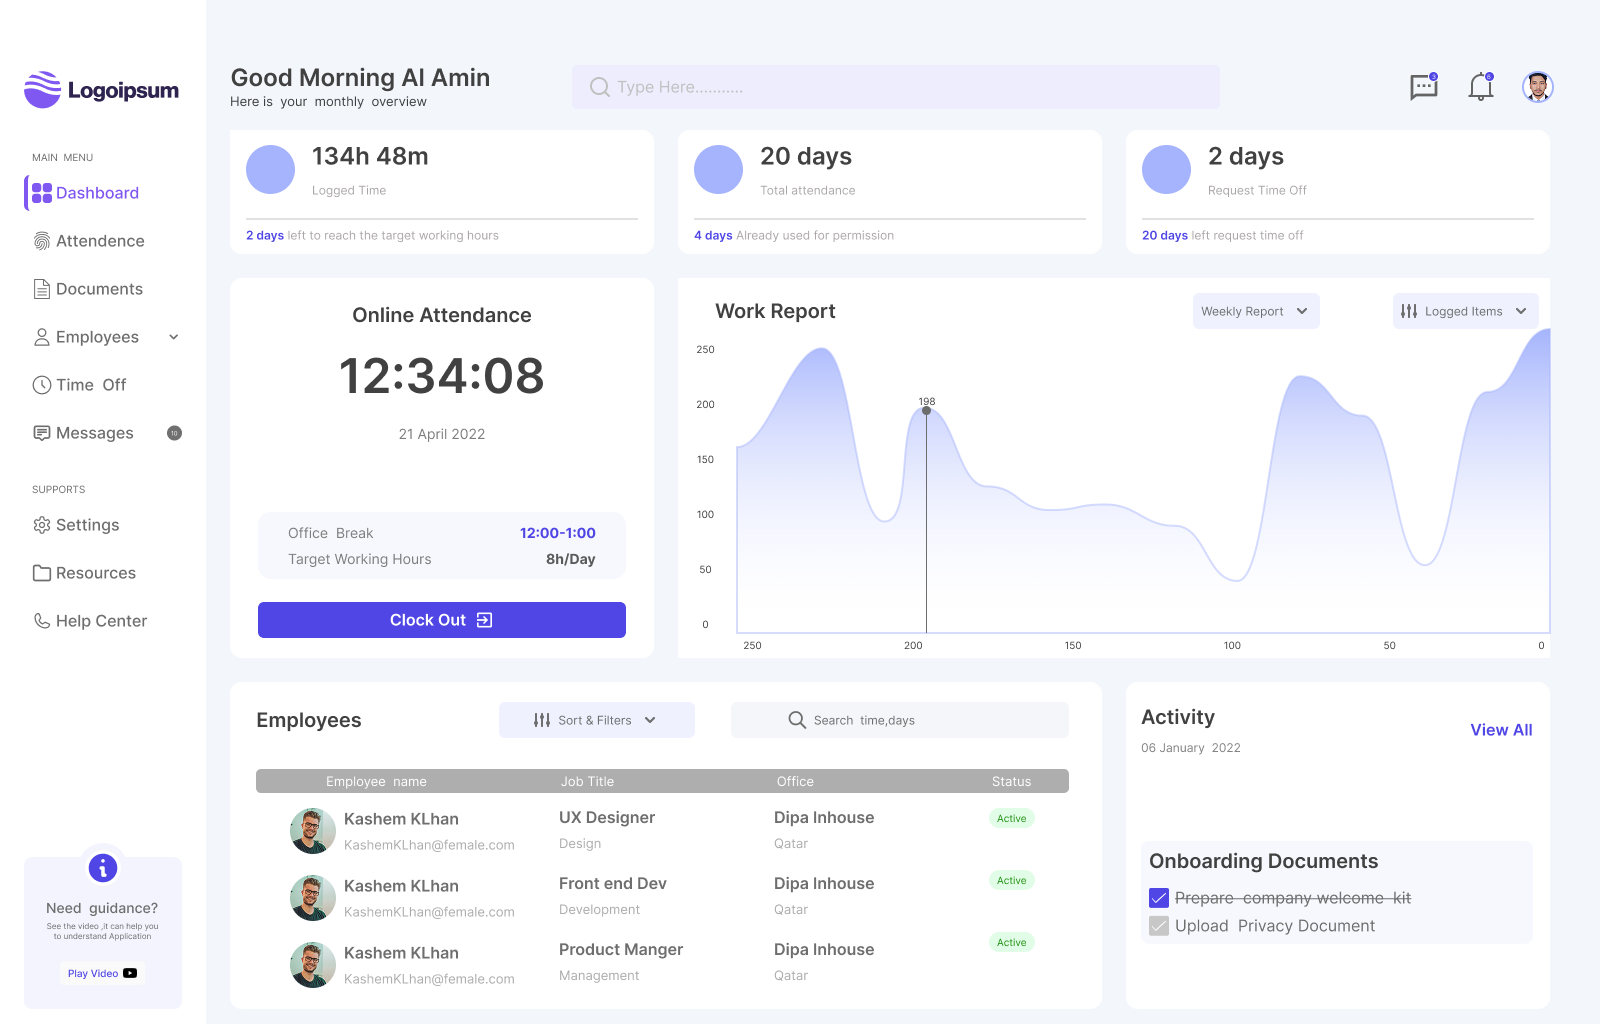This screenshot has height=1024, width=1600.
Task: Select the search magnifier in the Employees panel
Action: click(797, 719)
